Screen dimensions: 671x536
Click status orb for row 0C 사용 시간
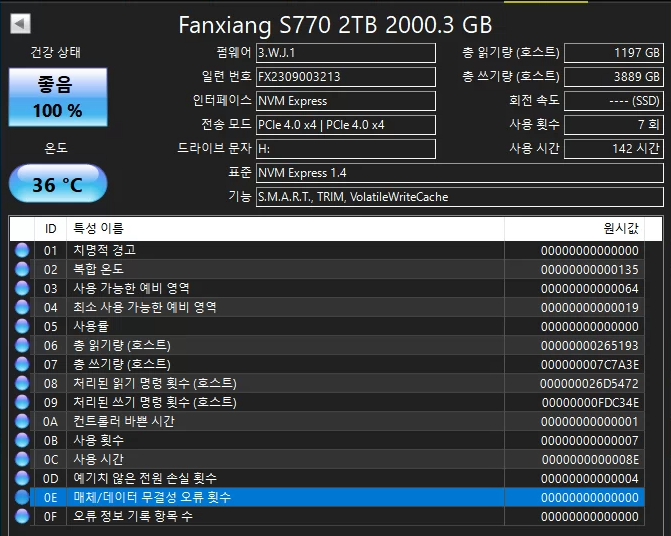[22, 459]
